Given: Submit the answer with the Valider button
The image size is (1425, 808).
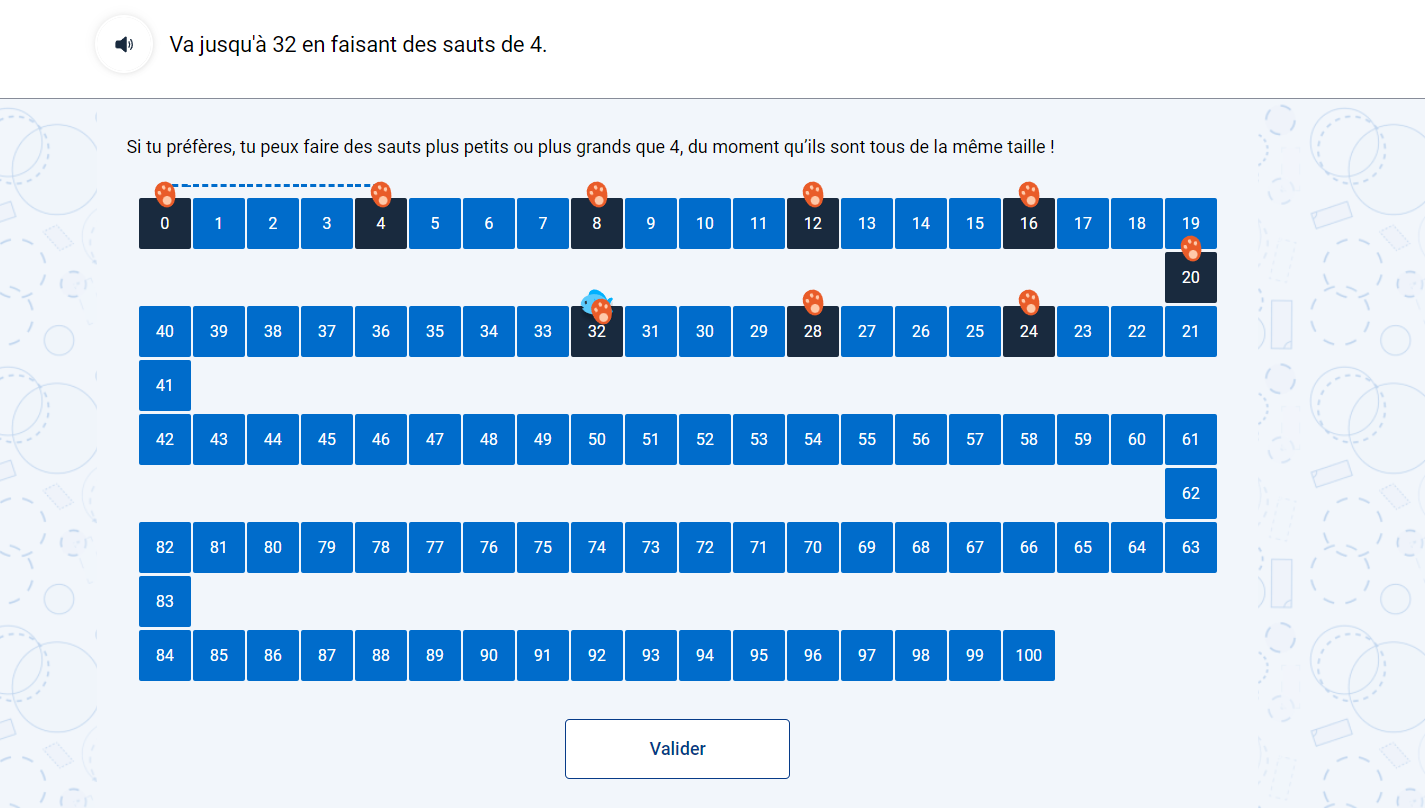Looking at the screenshot, I should (x=677, y=749).
